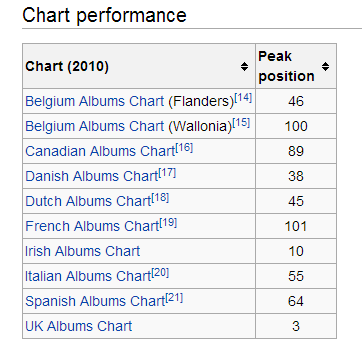Open footnote 17 beside Danish chart

click(x=167, y=173)
